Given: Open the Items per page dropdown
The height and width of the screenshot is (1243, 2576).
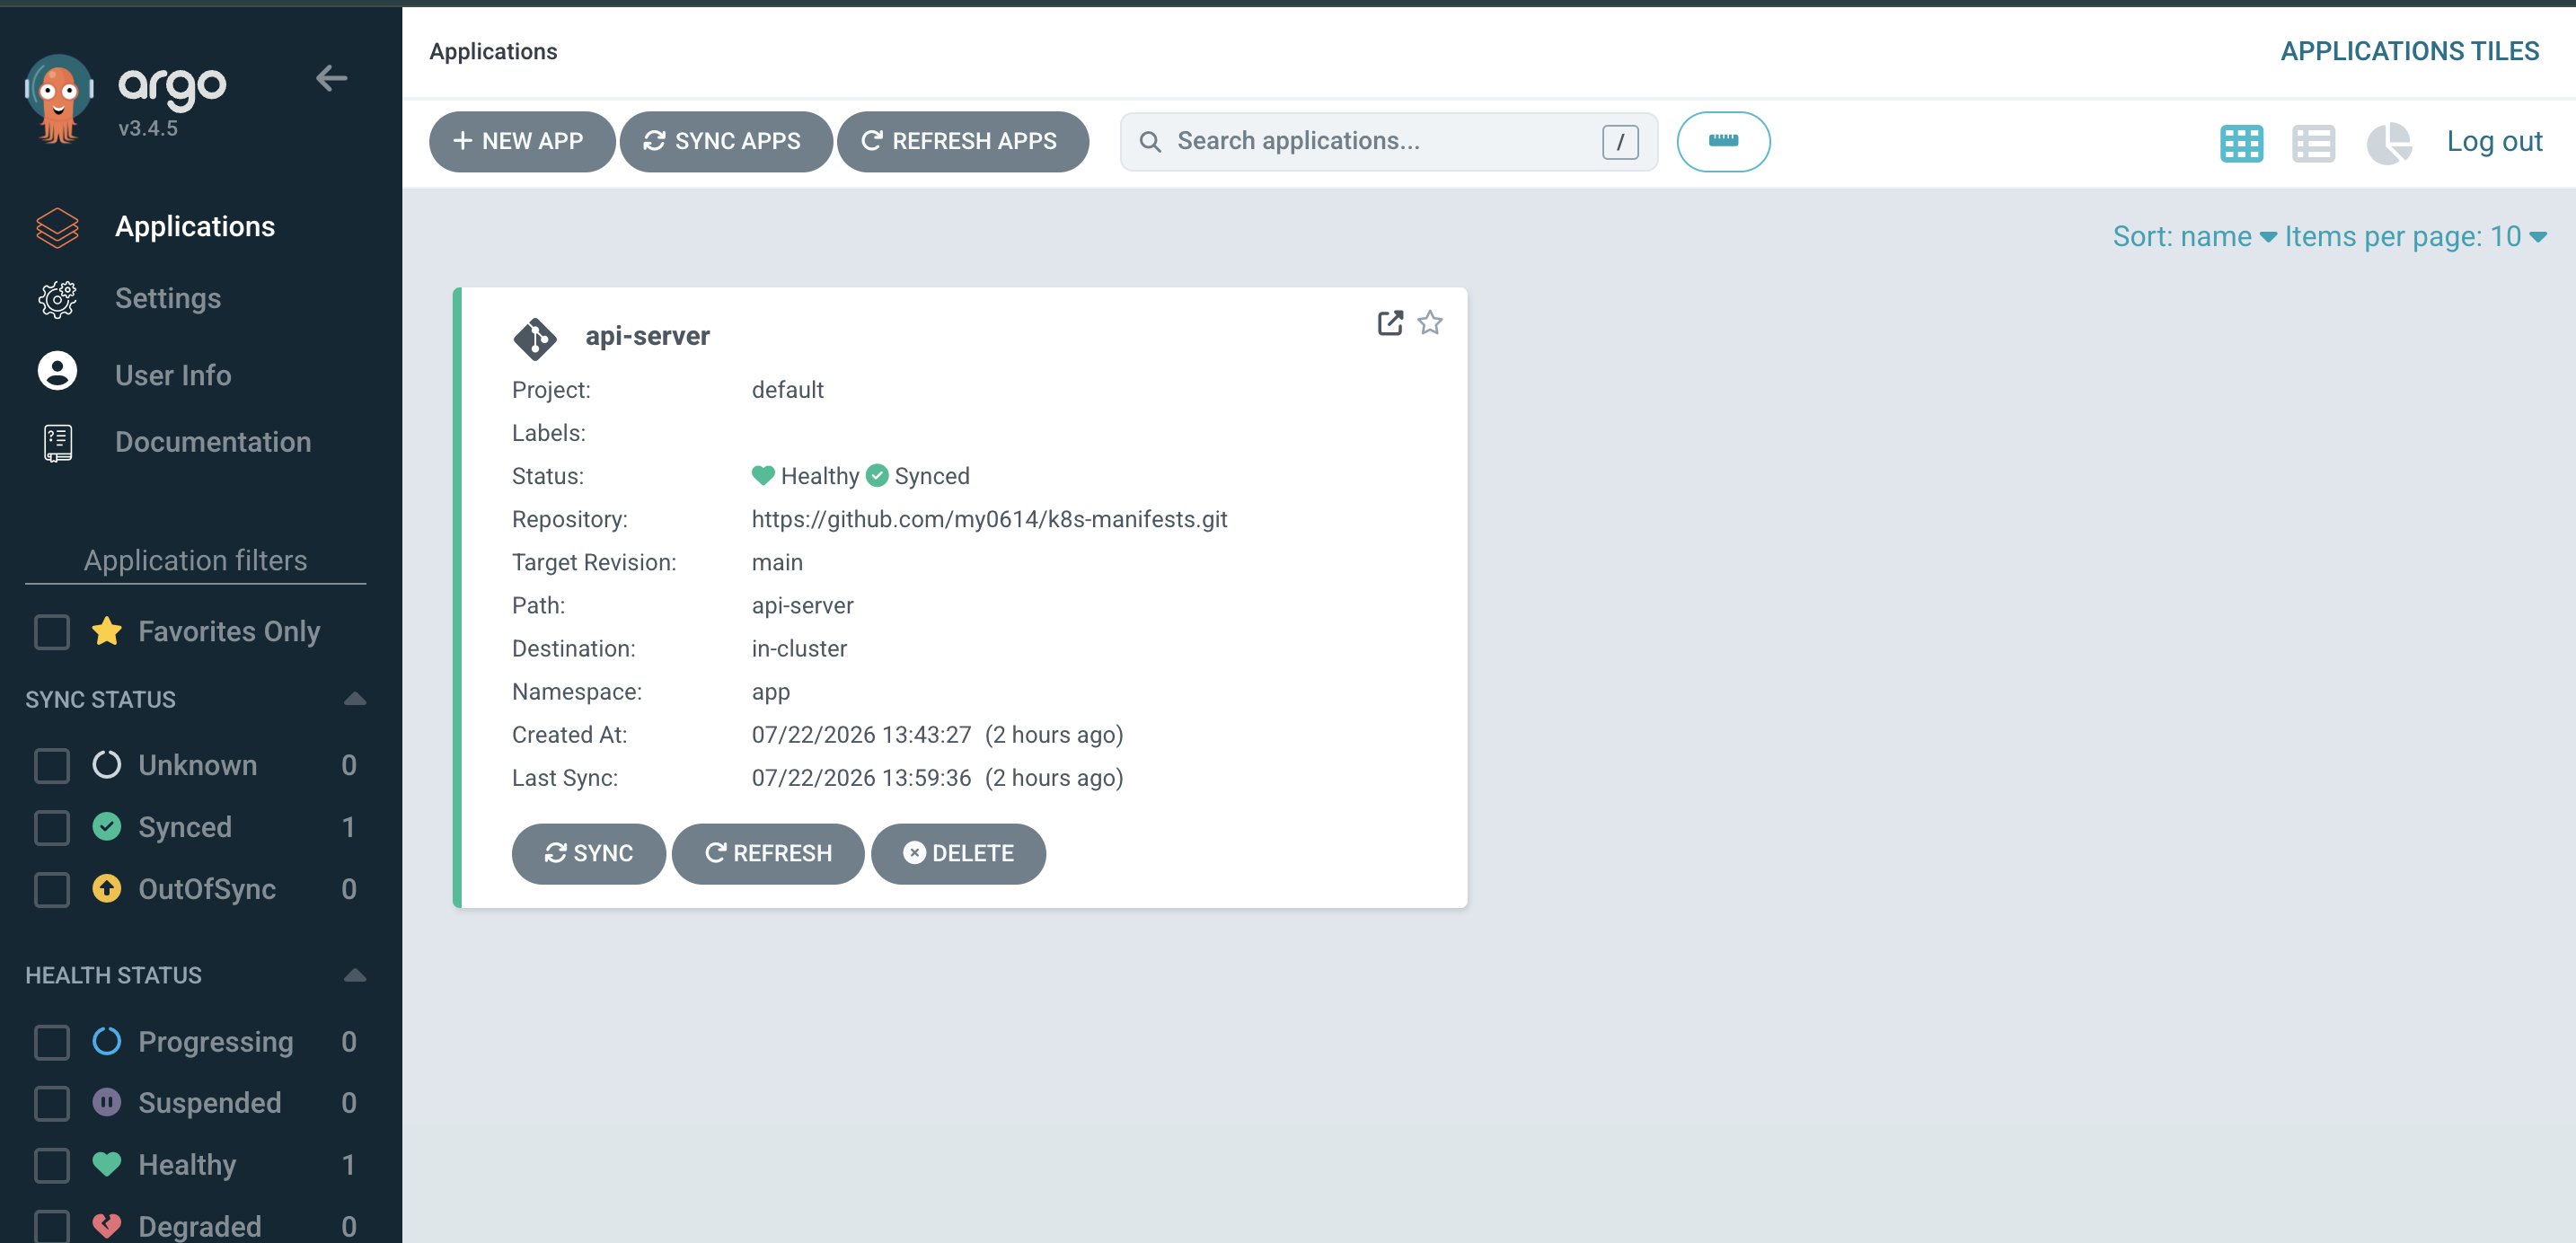Looking at the screenshot, I should pyautogui.click(x=2415, y=237).
